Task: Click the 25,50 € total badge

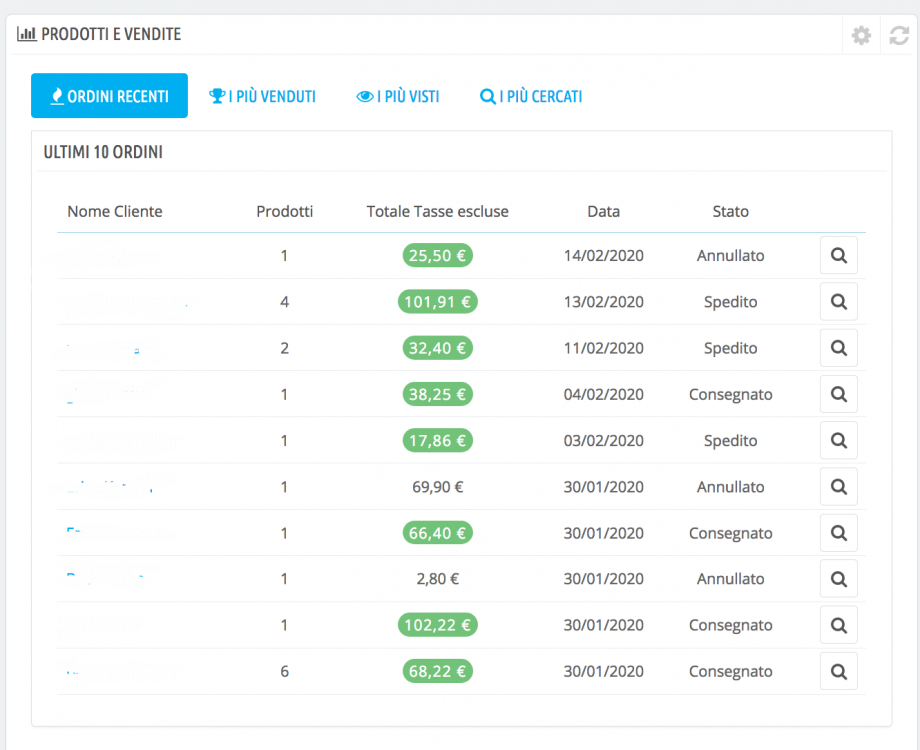Action: point(438,255)
